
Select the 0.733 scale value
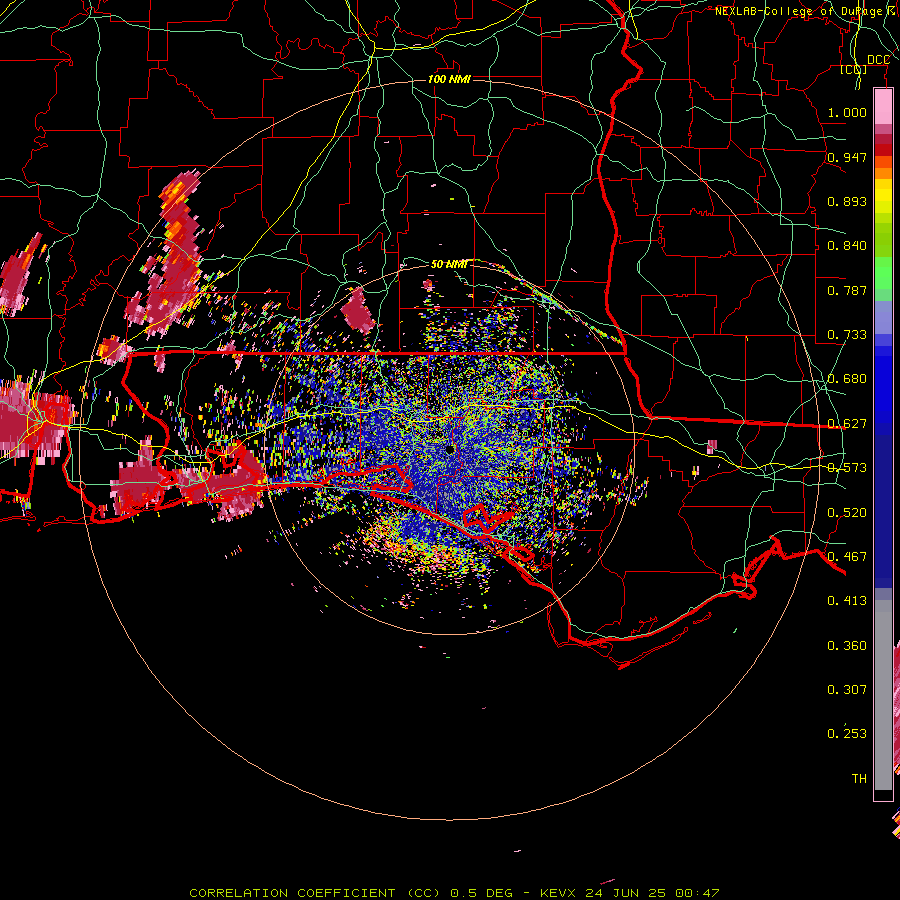pos(847,335)
